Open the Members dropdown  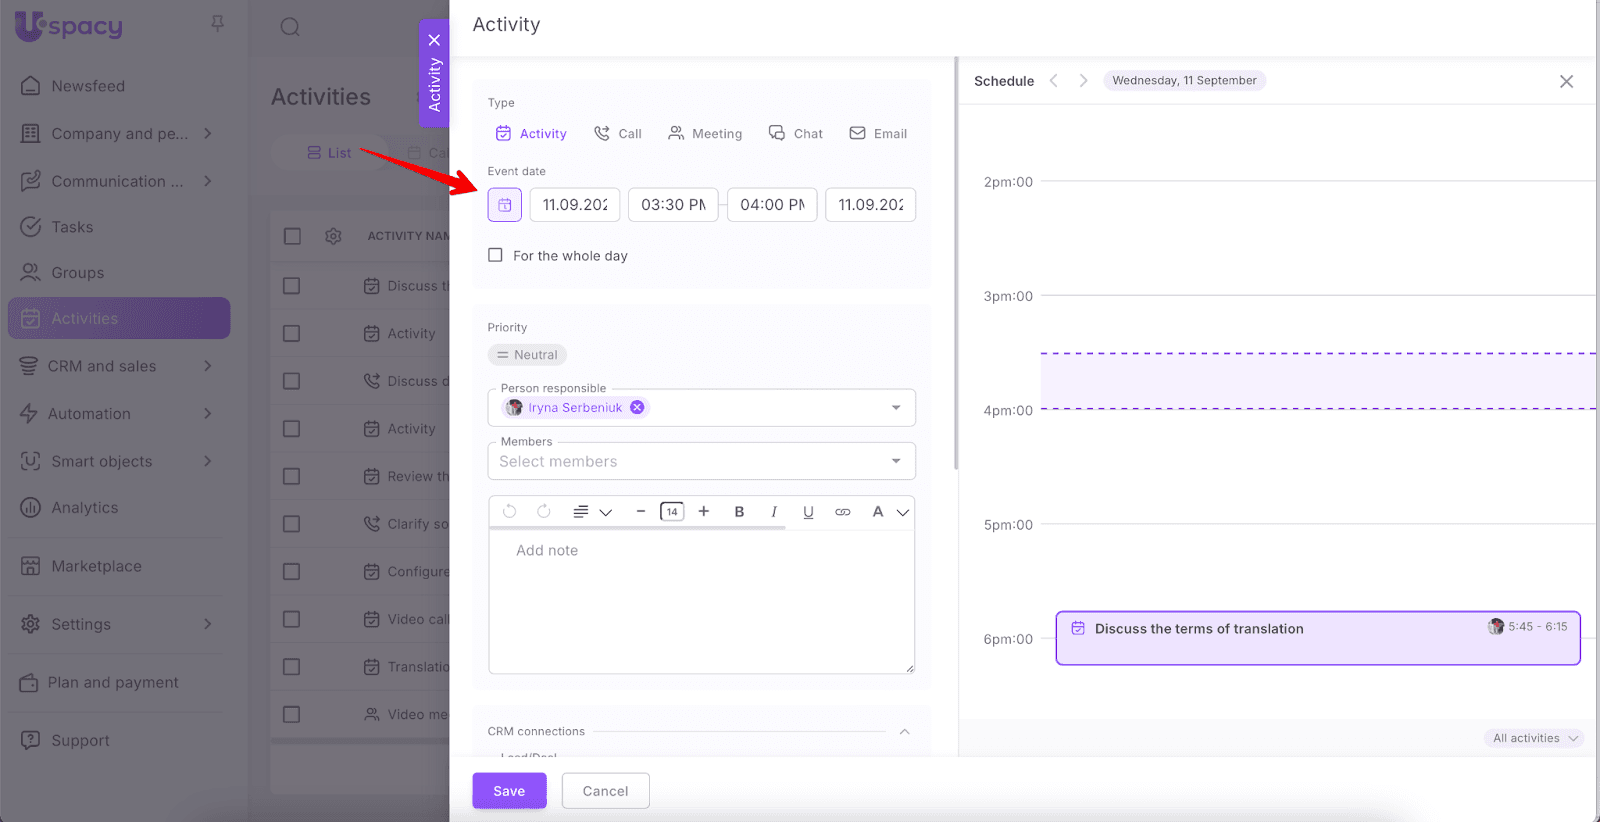(896, 461)
